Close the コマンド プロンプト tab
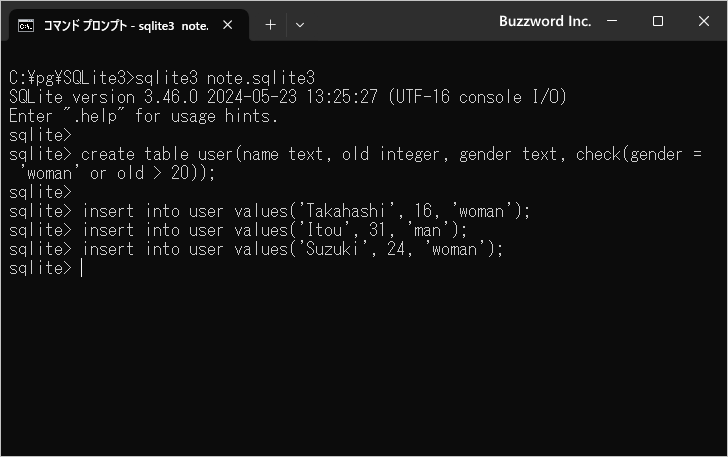 [231, 25]
